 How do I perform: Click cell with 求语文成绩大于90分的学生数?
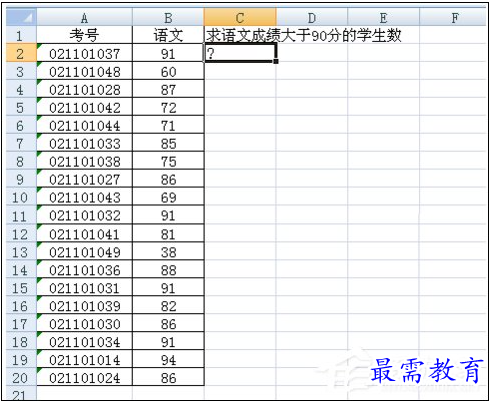(304, 35)
